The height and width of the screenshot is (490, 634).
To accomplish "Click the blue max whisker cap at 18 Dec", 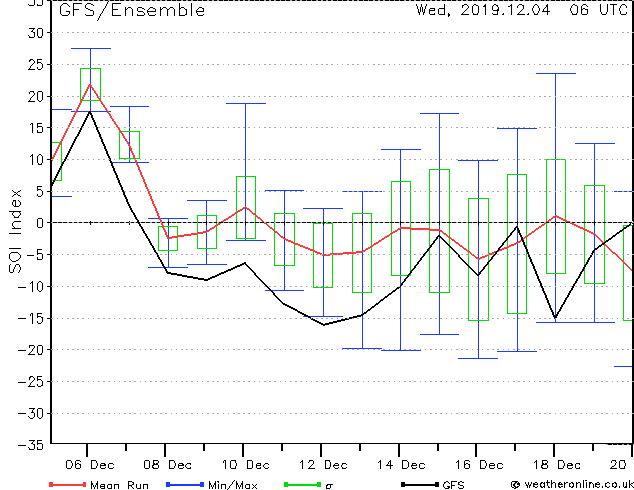I will point(556,74).
